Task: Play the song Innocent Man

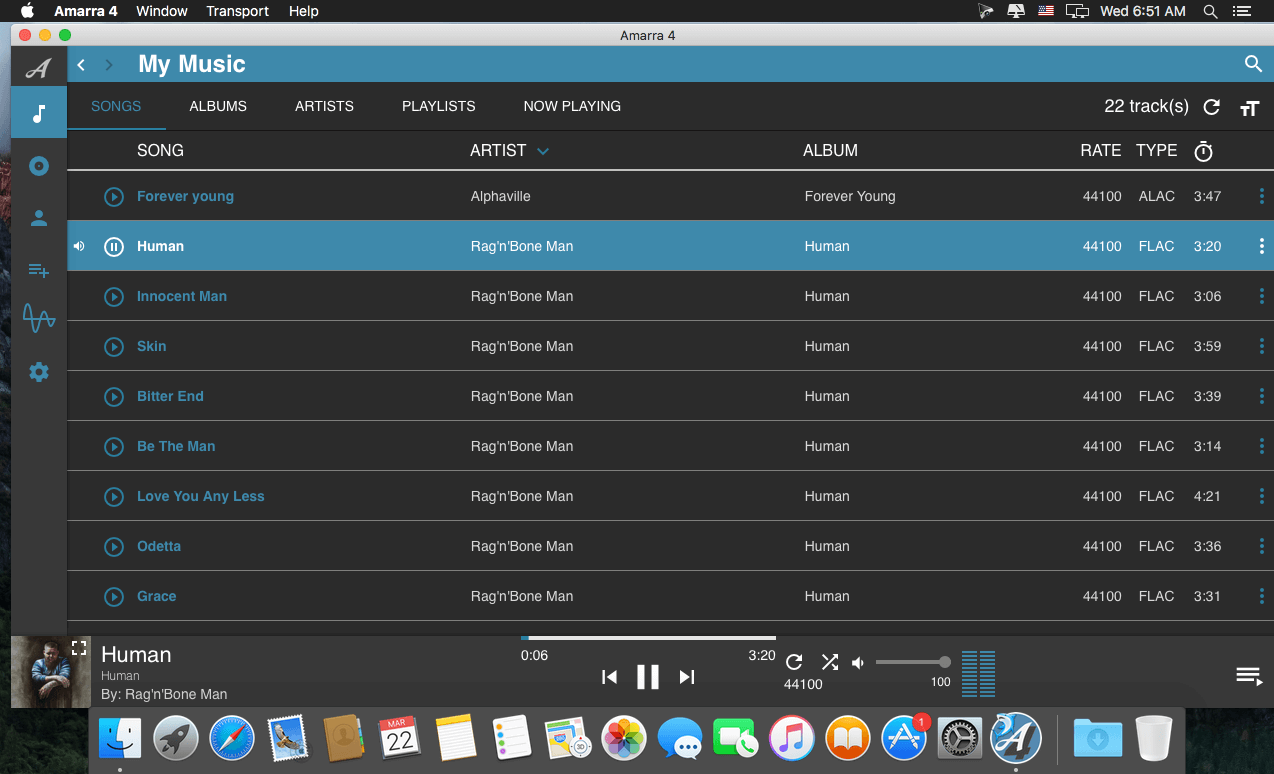Action: 114,296
